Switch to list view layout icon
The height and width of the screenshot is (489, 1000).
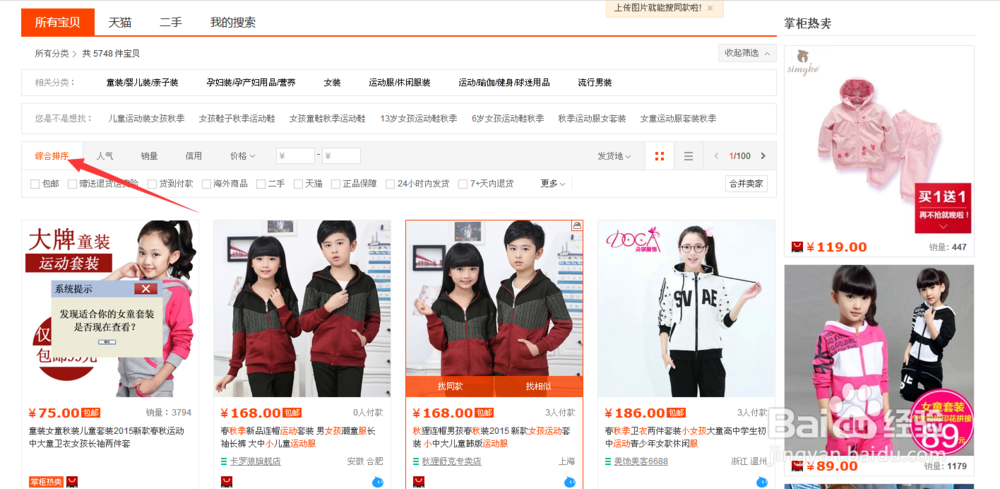pyautogui.click(x=688, y=156)
